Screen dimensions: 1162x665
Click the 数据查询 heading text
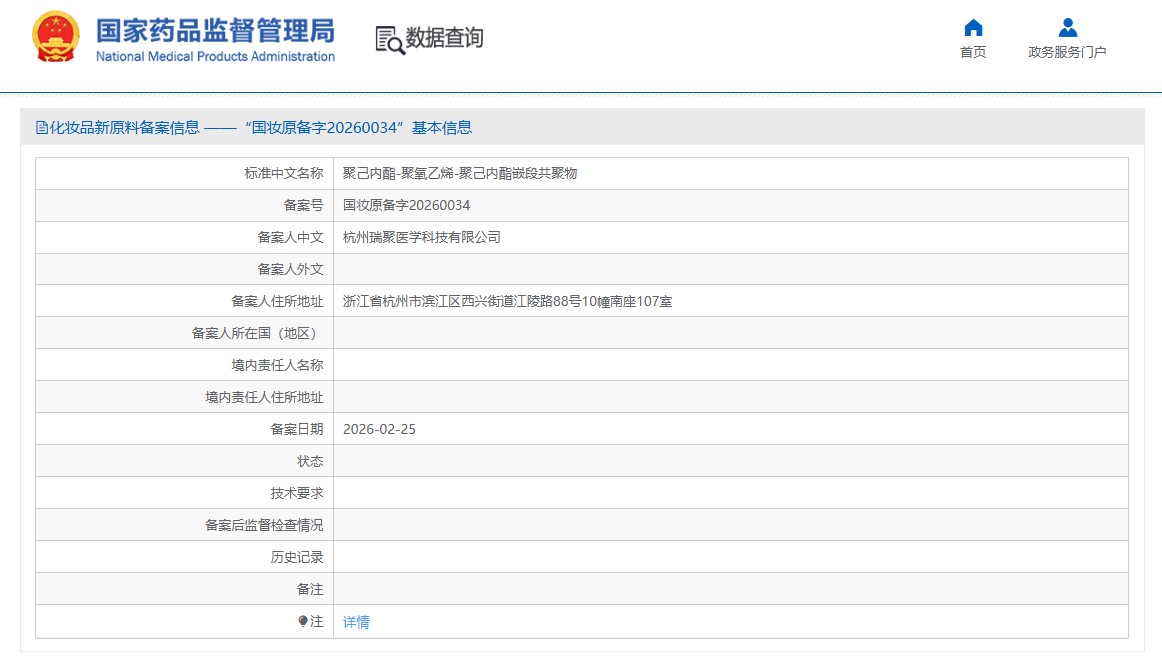tap(444, 38)
